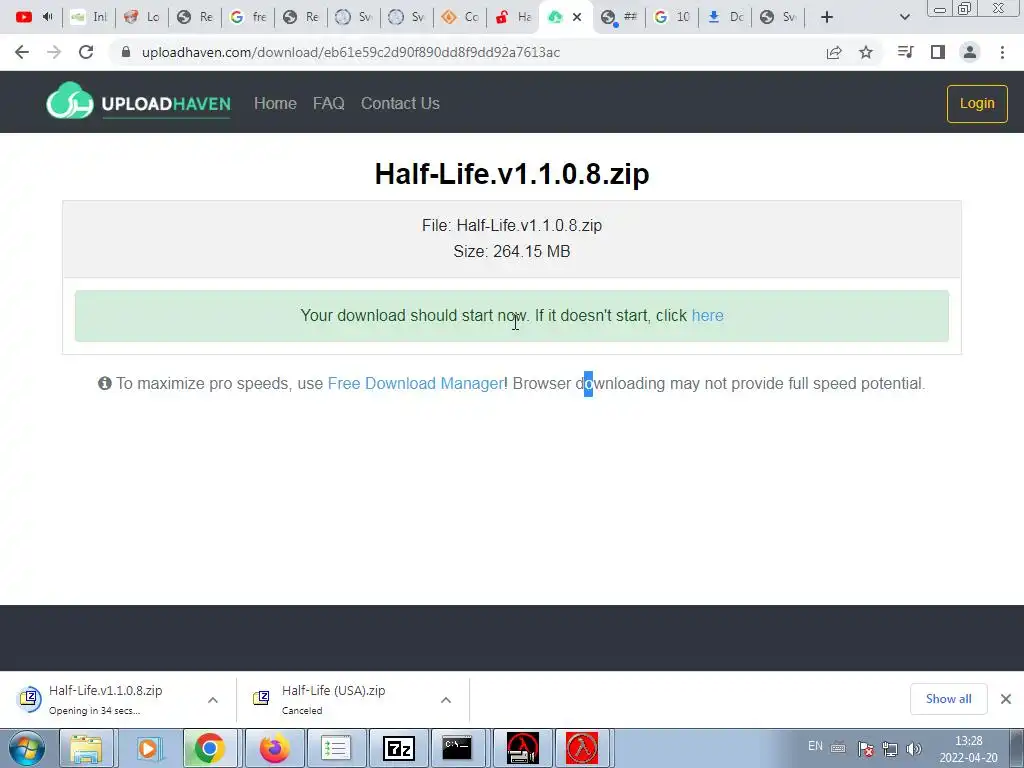The width and height of the screenshot is (1024, 768).
Task: Click the Login button
Action: pos(977,103)
